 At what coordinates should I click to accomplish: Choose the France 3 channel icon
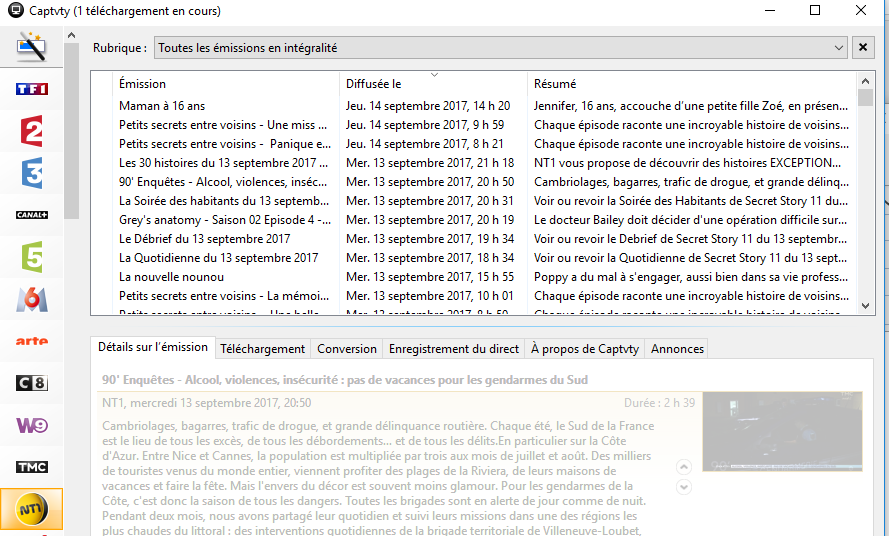(32, 173)
